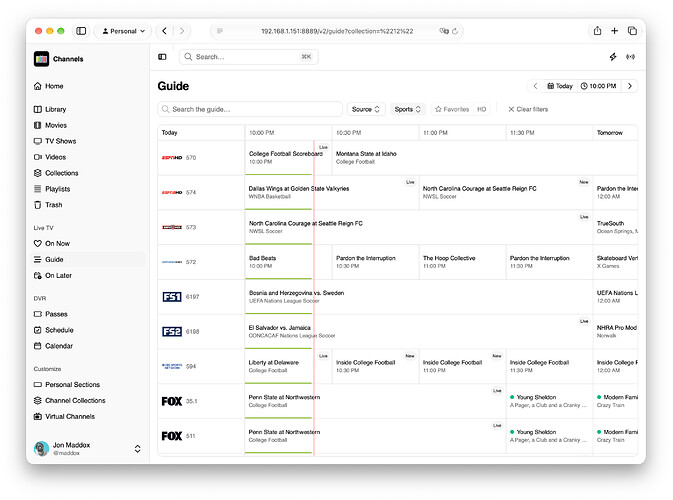Select FOX channel 511
Screen dimensions: 673x500
click(201, 436)
